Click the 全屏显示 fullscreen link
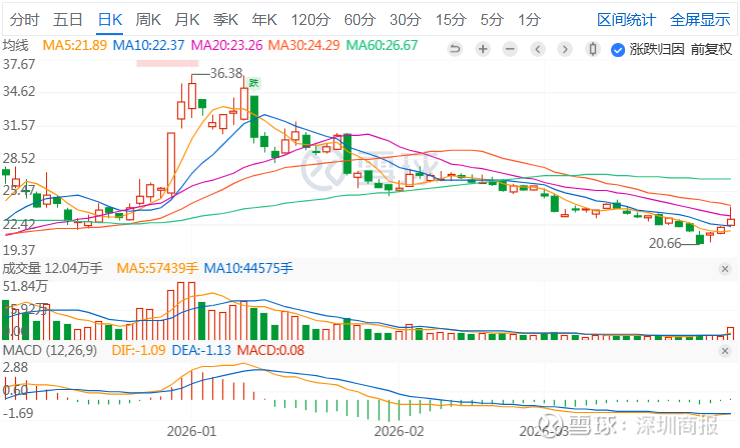 click(x=699, y=19)
